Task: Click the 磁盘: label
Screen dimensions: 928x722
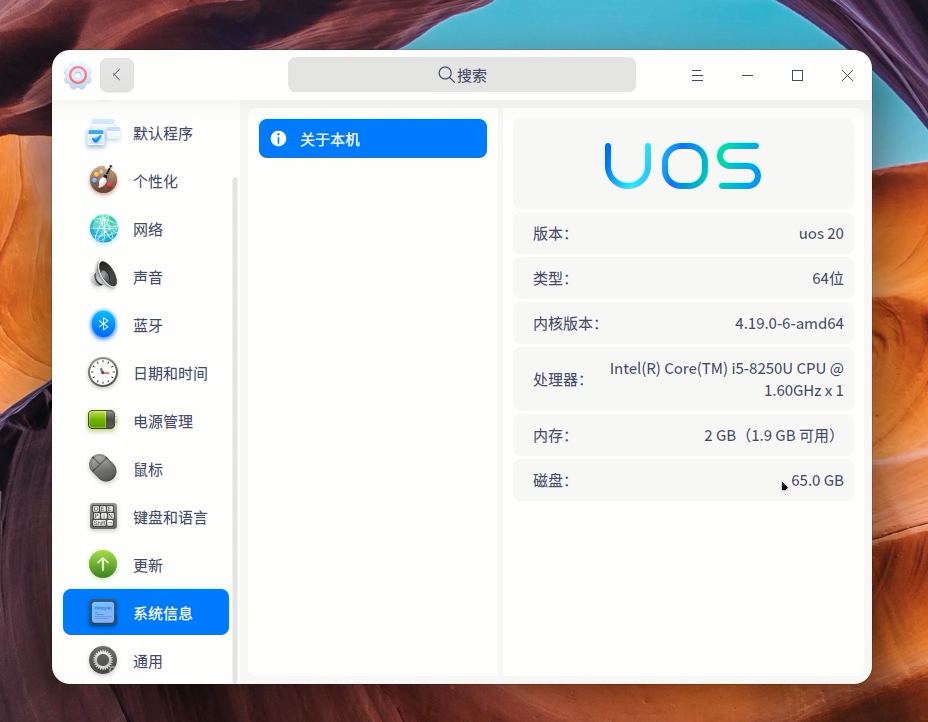Action: (550, 481)
